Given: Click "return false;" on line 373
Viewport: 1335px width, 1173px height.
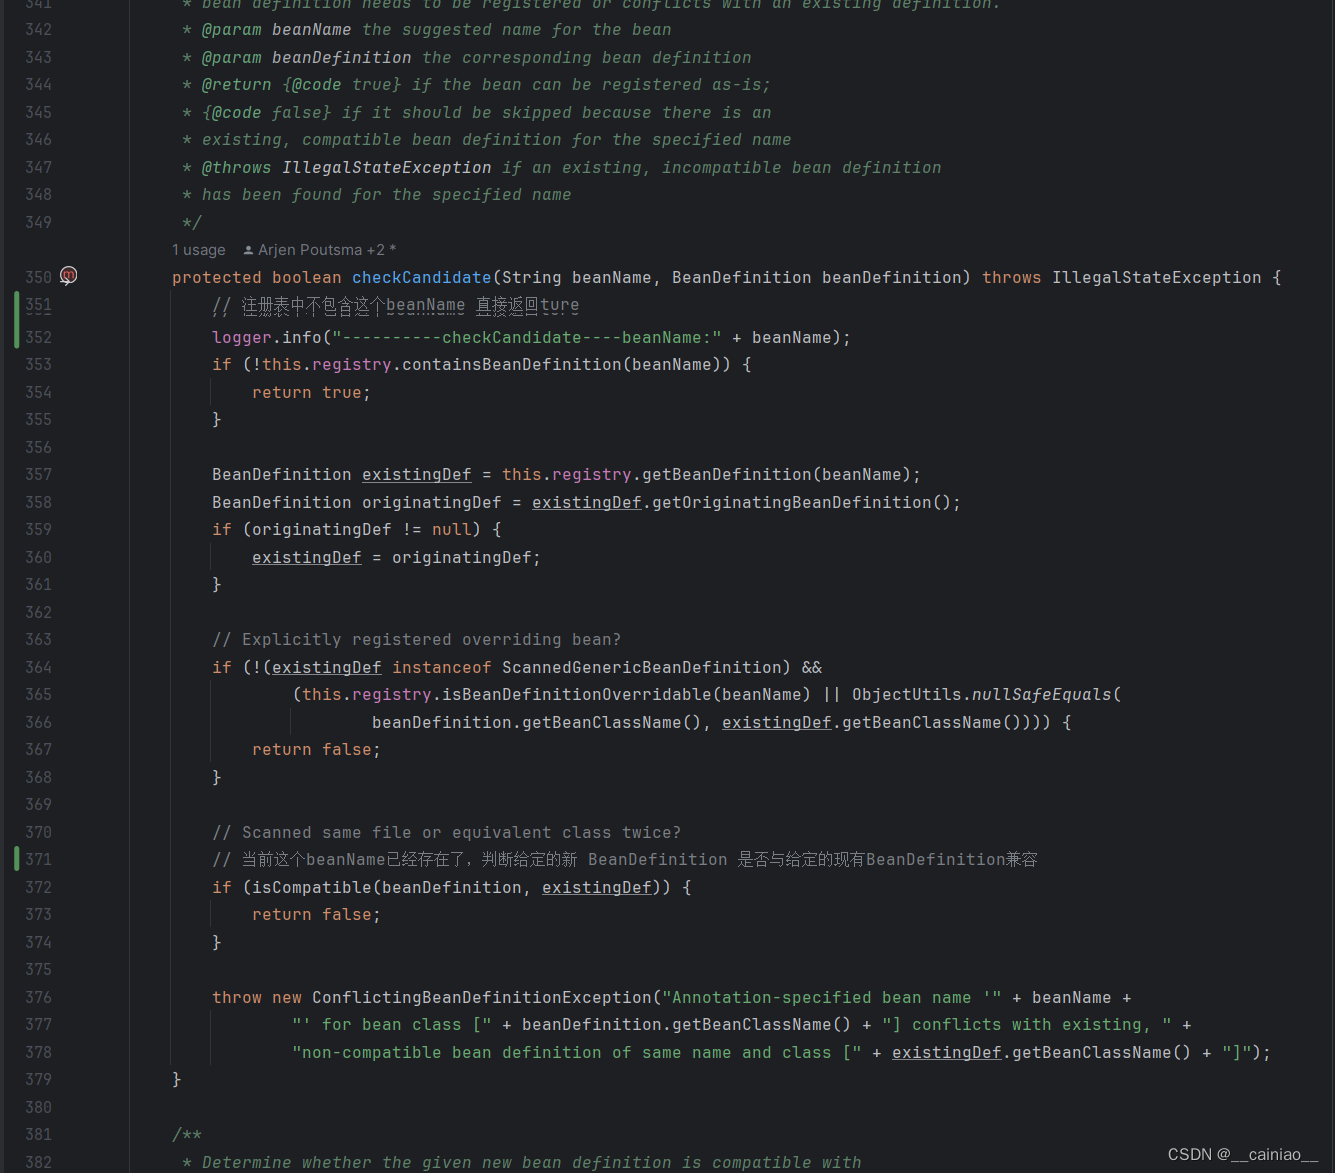Looking at the screenshot, I should (x=316, y=915).
